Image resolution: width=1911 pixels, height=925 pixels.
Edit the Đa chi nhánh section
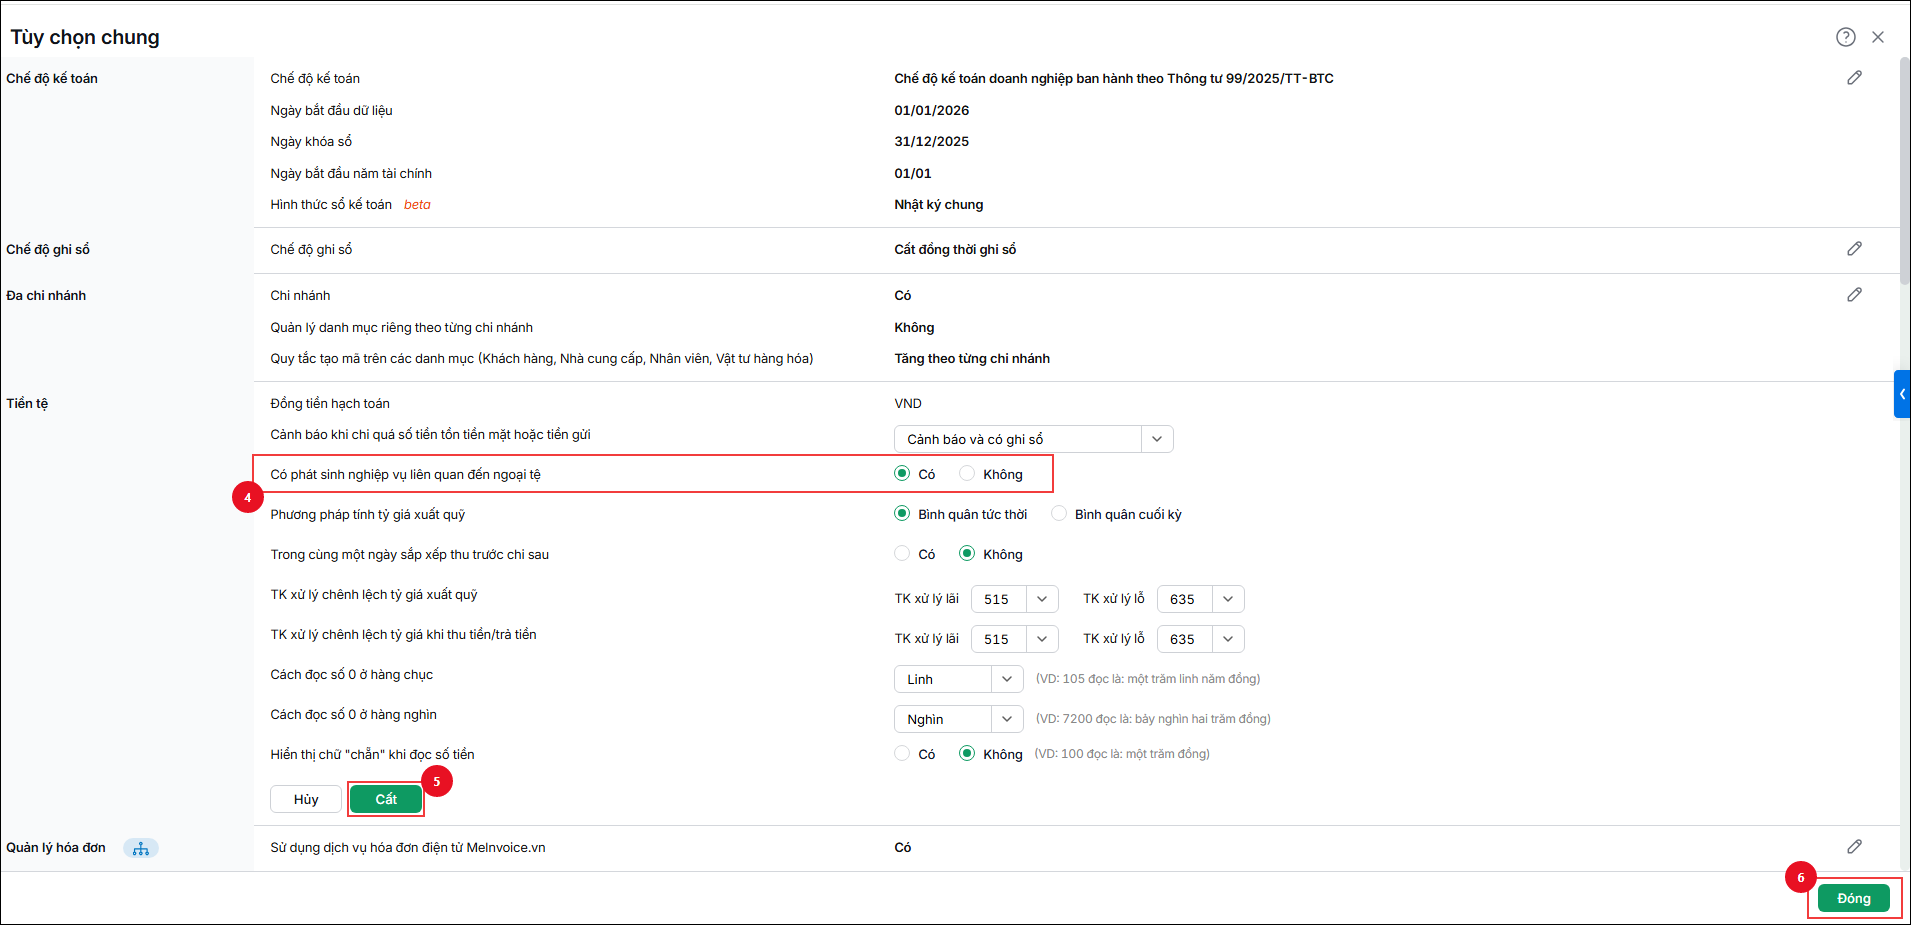click(x=1854, y=295)
